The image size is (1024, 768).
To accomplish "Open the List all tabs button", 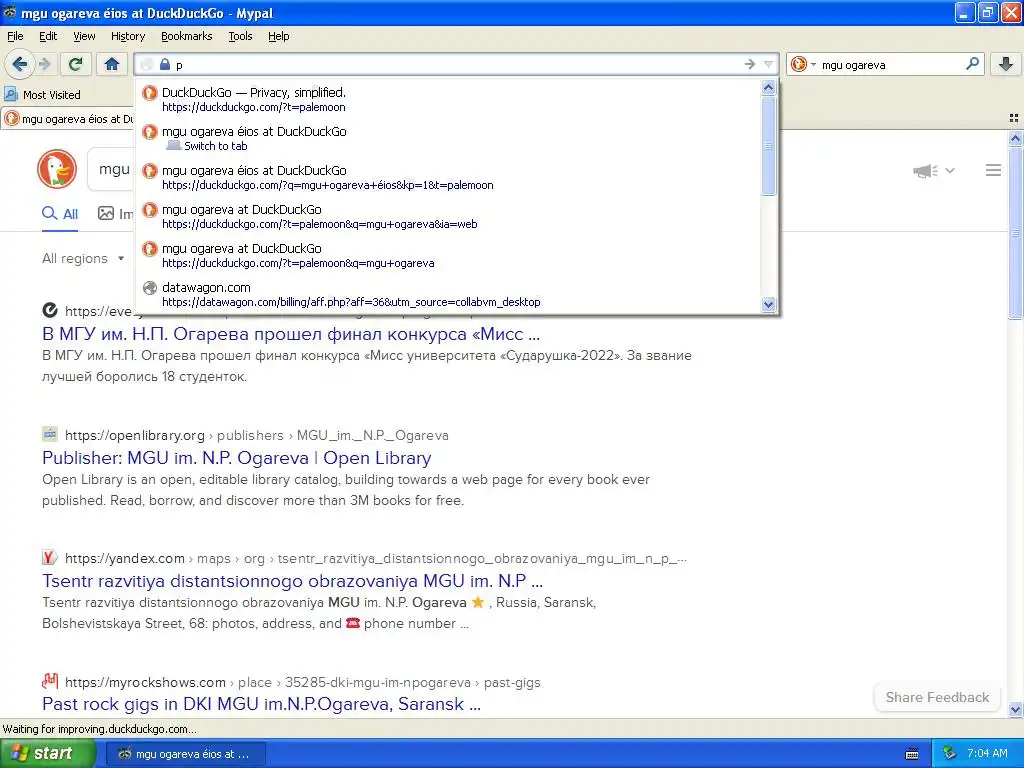I will [x=1014, y=118].
